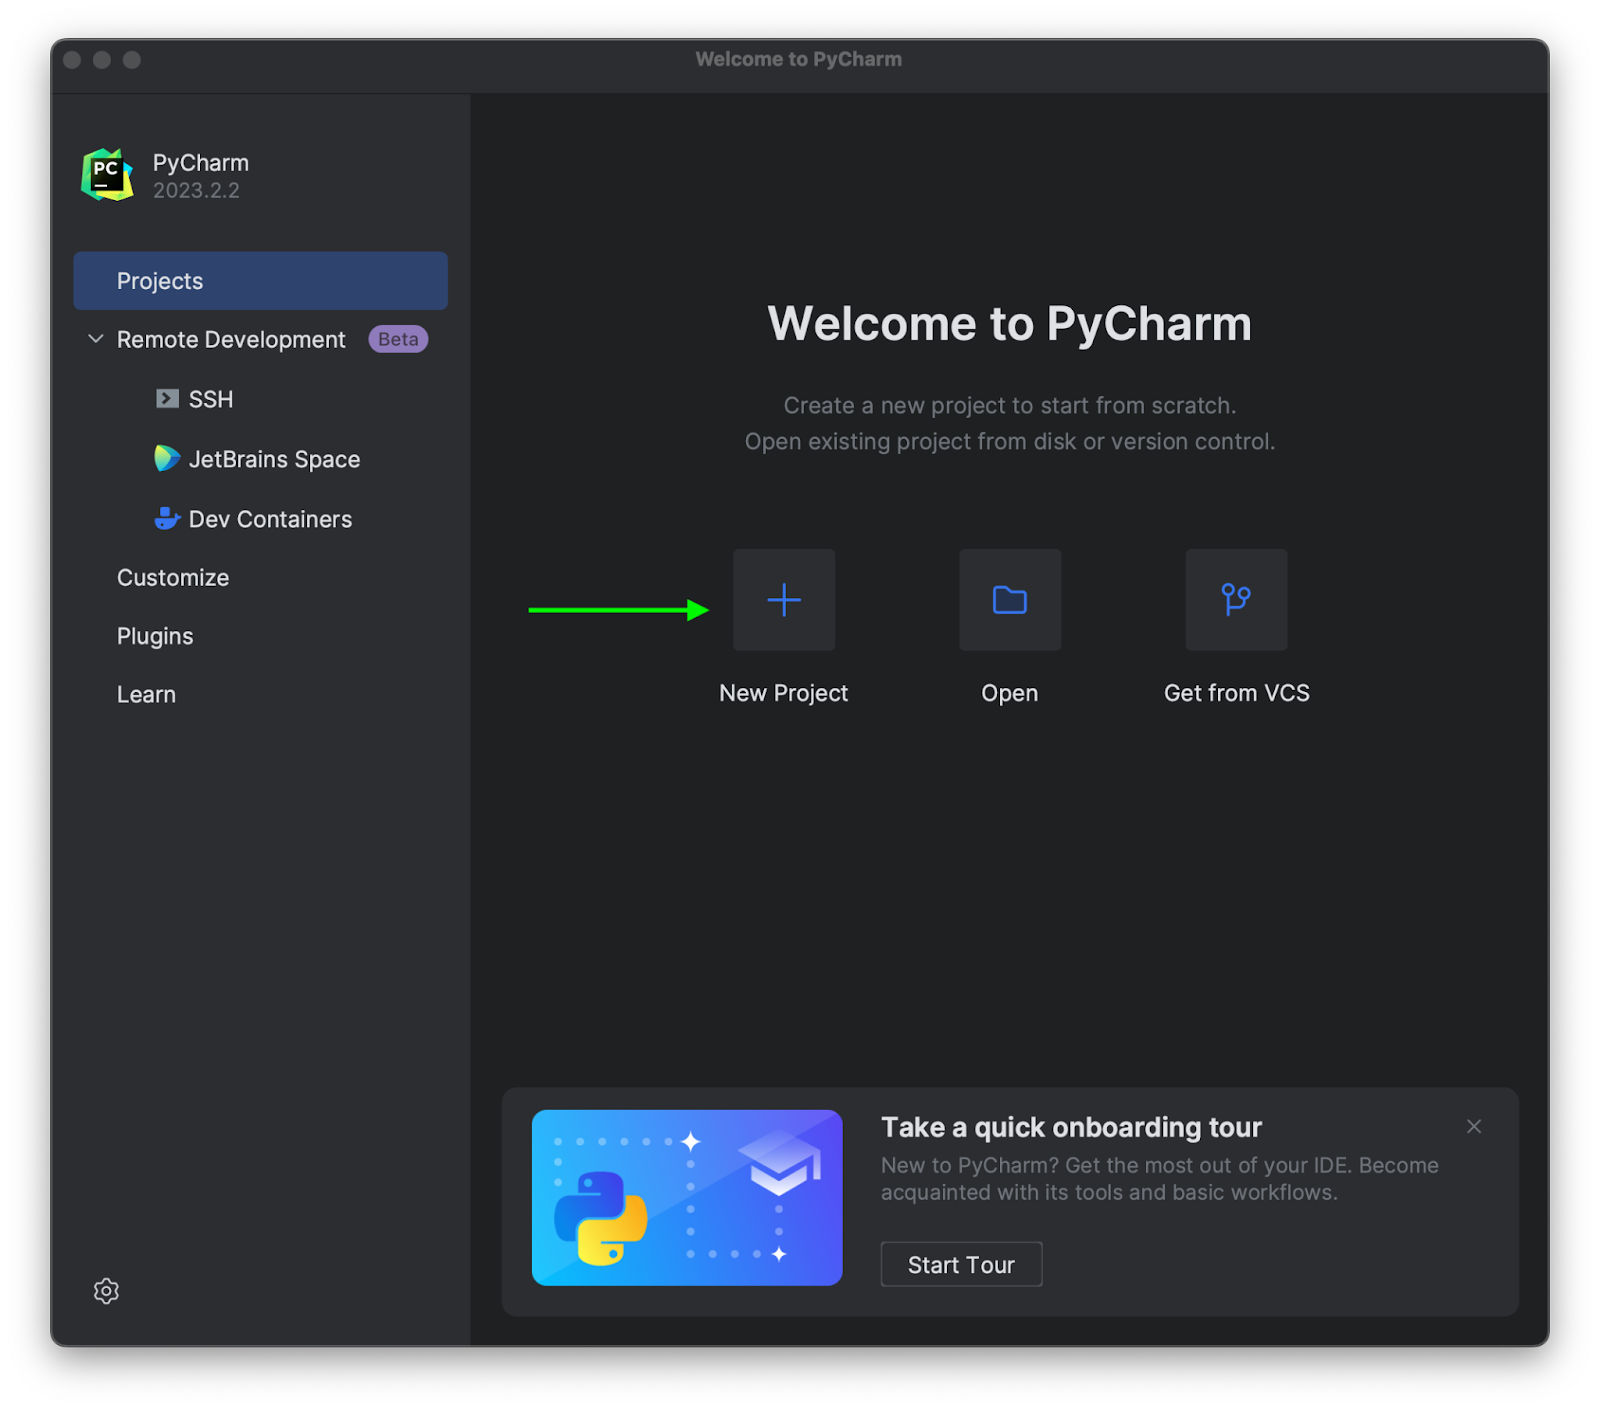Click the PyCharm 2023.2.2 version text
Image resolution: width=1600 pixels, height=1409 pixels.
click(x=196, y=190)
